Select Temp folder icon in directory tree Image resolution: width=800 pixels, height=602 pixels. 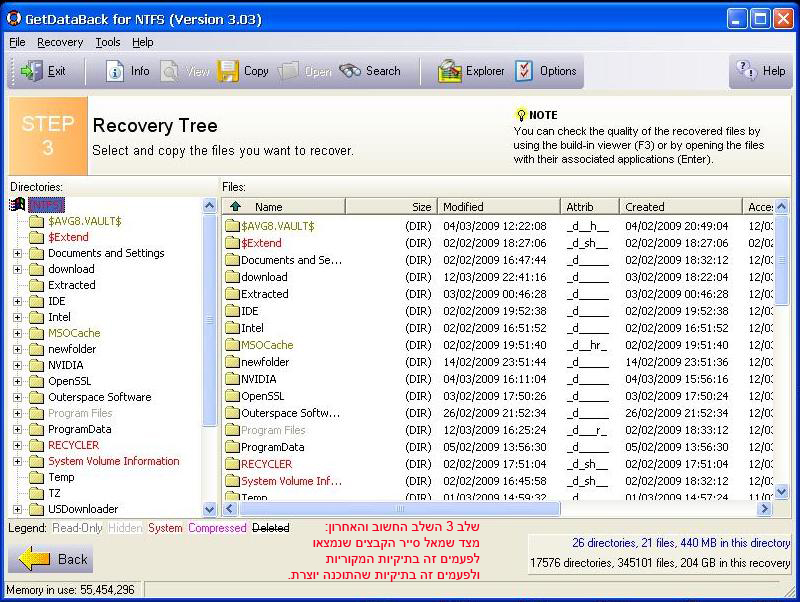click(36, 477)
